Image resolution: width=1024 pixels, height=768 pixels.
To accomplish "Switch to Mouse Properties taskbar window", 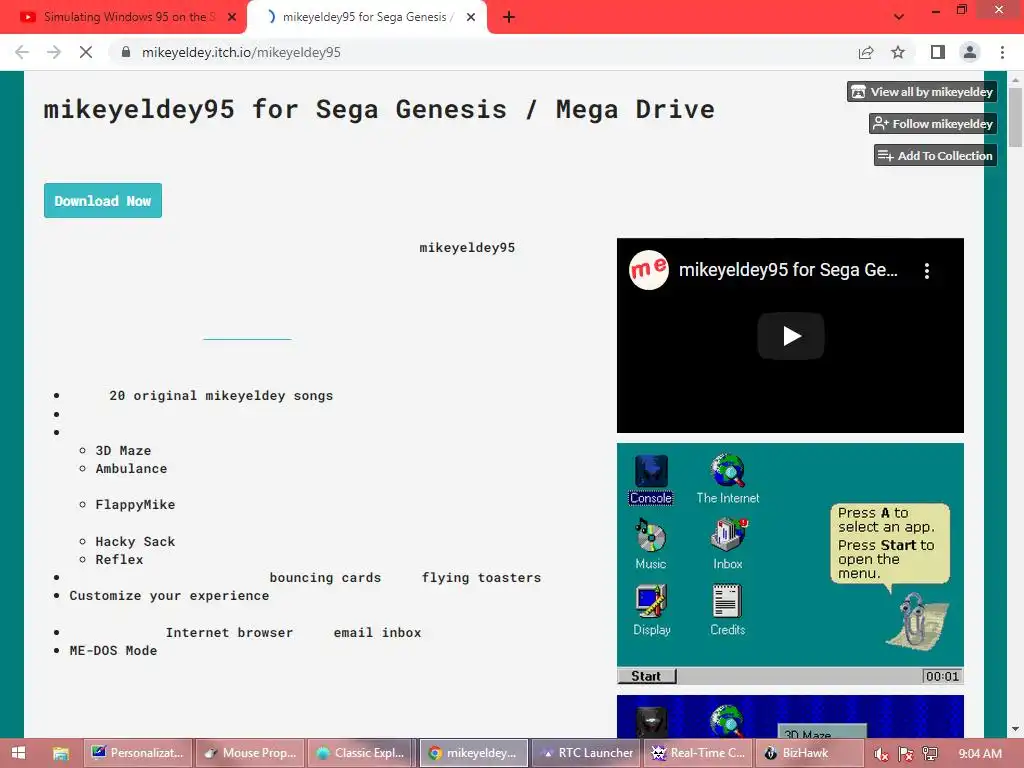I will click(250, 753).
